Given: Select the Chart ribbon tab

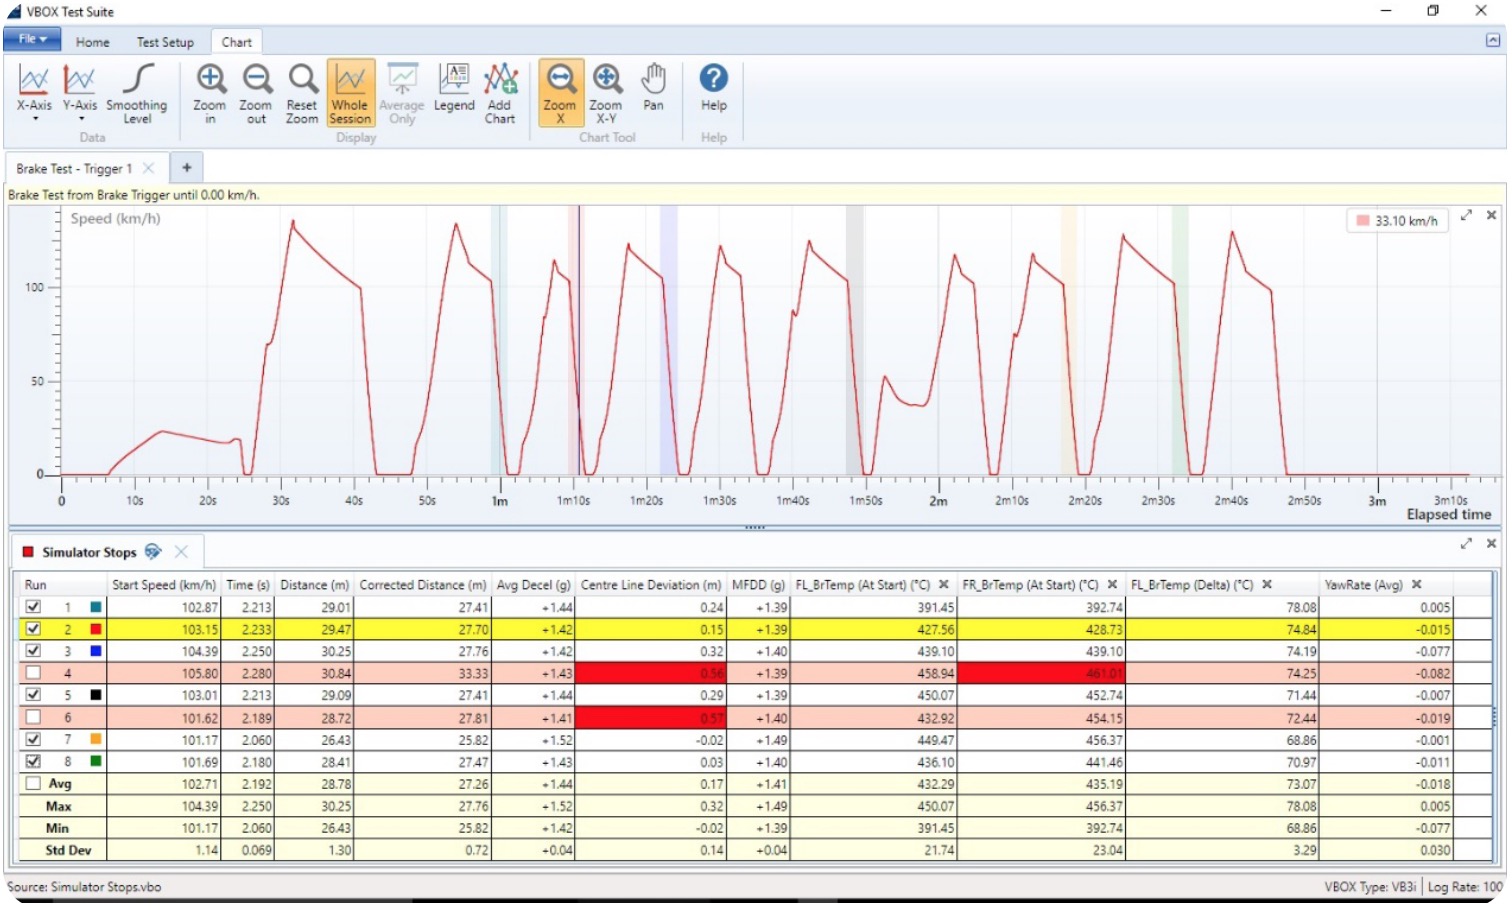Looking at the screenshot, I should coord(237,42).
